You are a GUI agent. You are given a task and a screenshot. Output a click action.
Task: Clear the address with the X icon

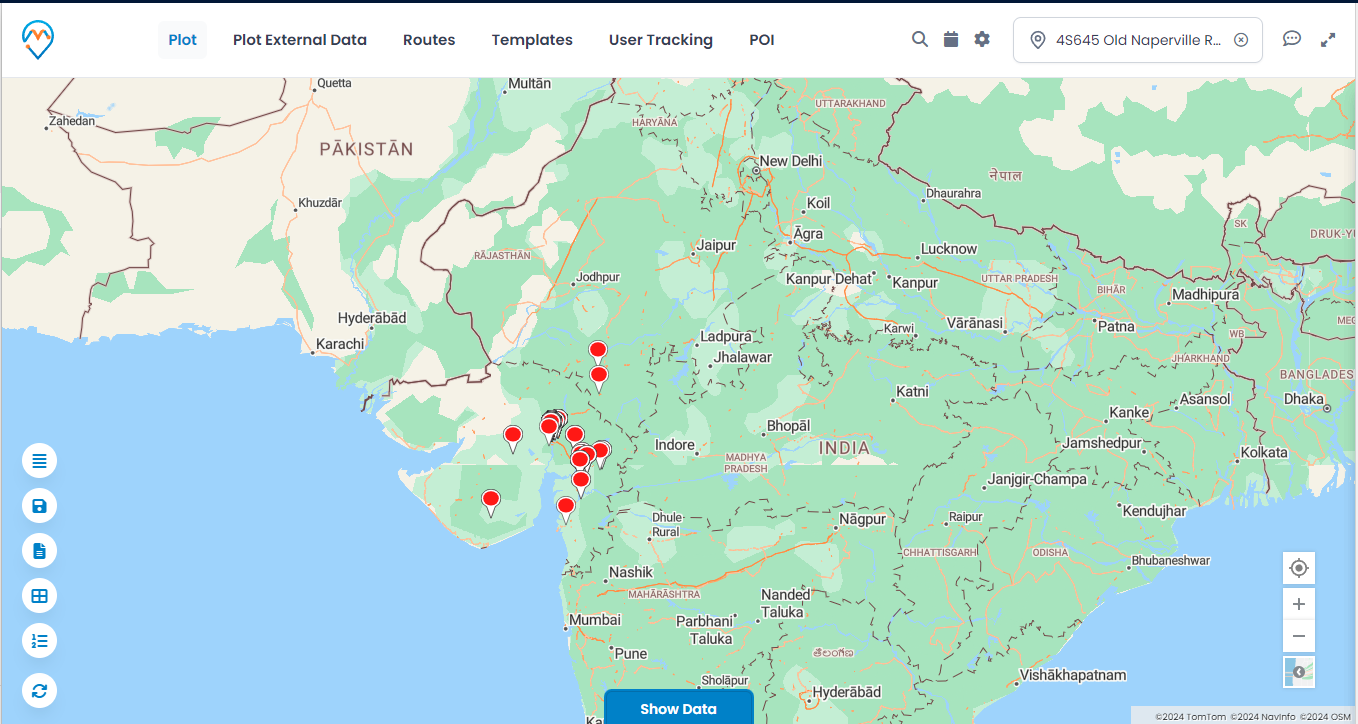click(x=1241, y=40)
